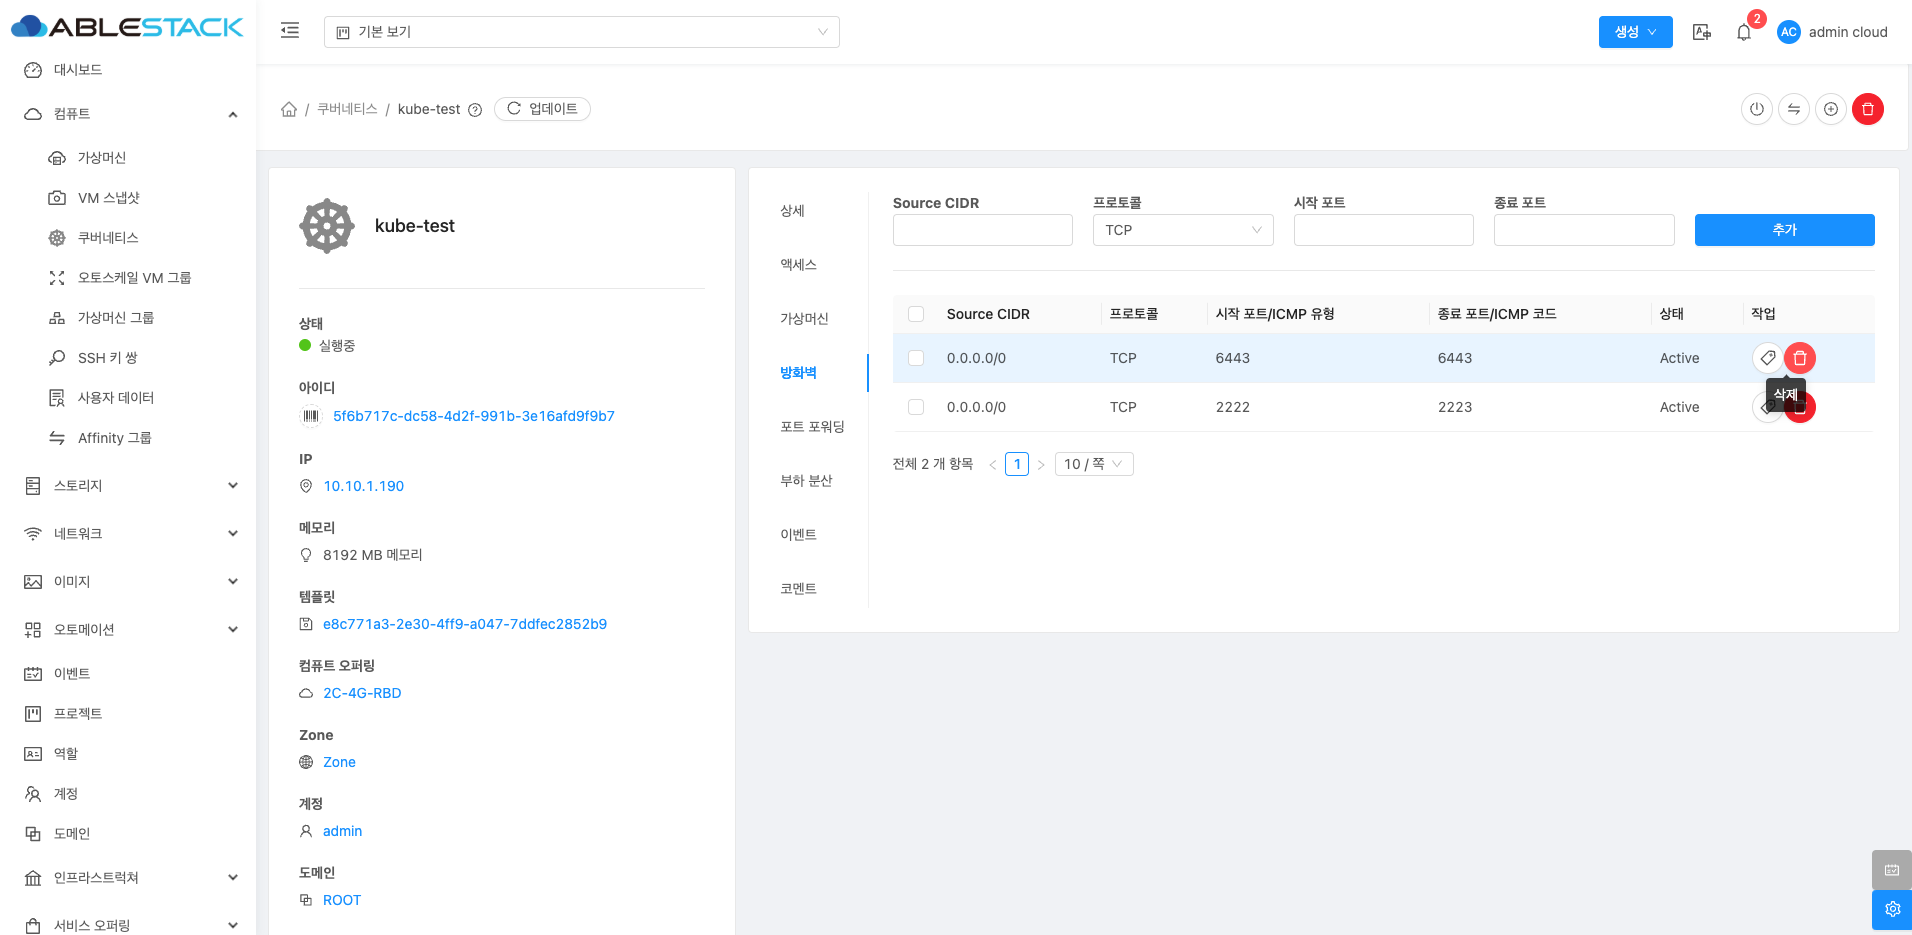Click the gear settings icon at bottom right
Viewport: 1912px width, 935px height.
click(1891, 909)
